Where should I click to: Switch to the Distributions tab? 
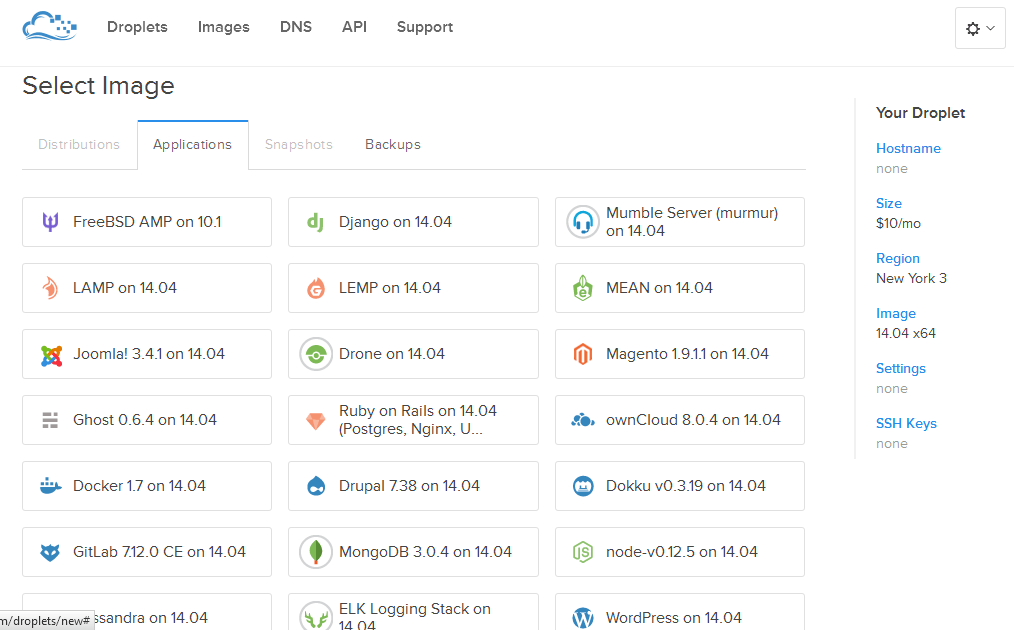pyautogui.click(x=79, y=144)
